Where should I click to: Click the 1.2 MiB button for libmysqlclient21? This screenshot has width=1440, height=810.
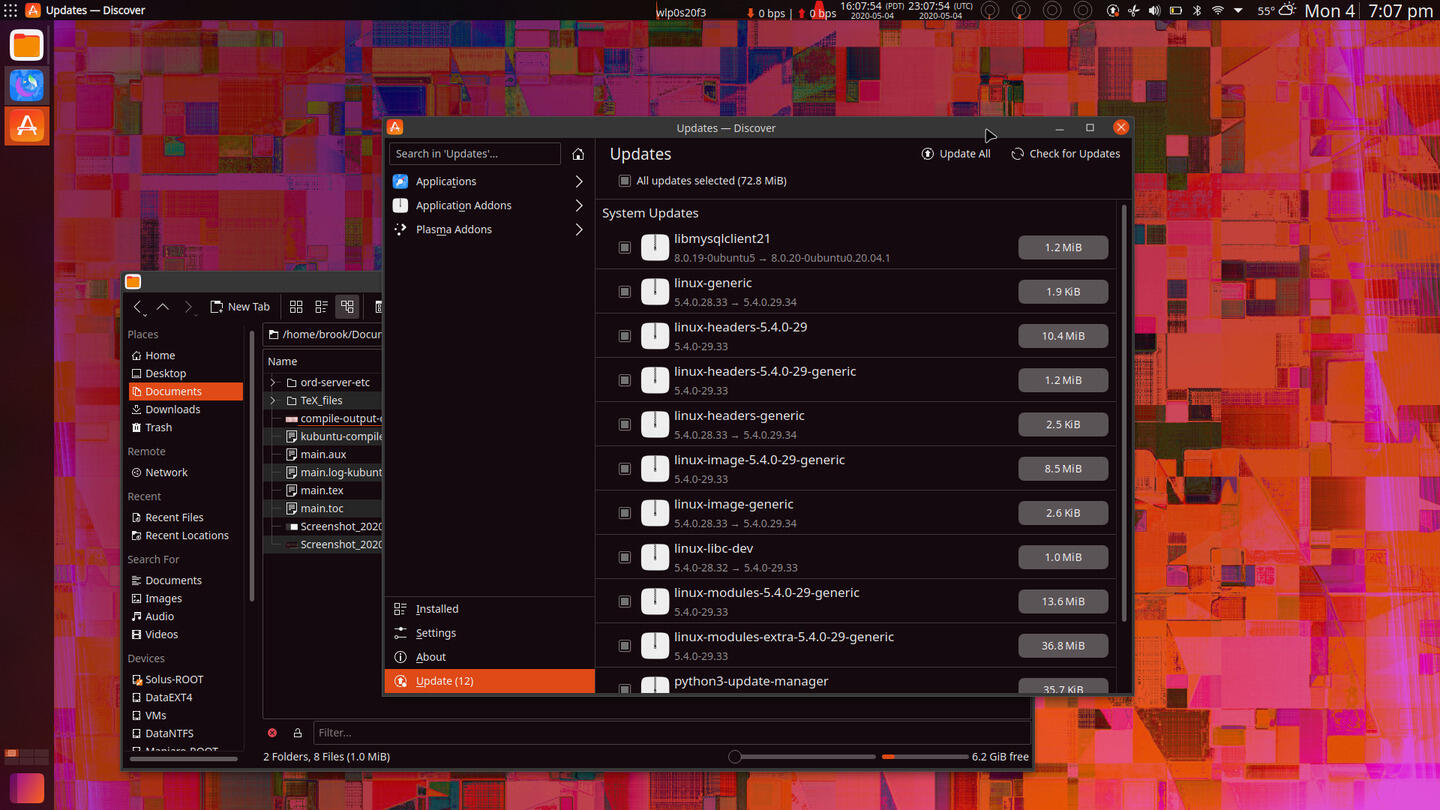tap(1063, 247)
